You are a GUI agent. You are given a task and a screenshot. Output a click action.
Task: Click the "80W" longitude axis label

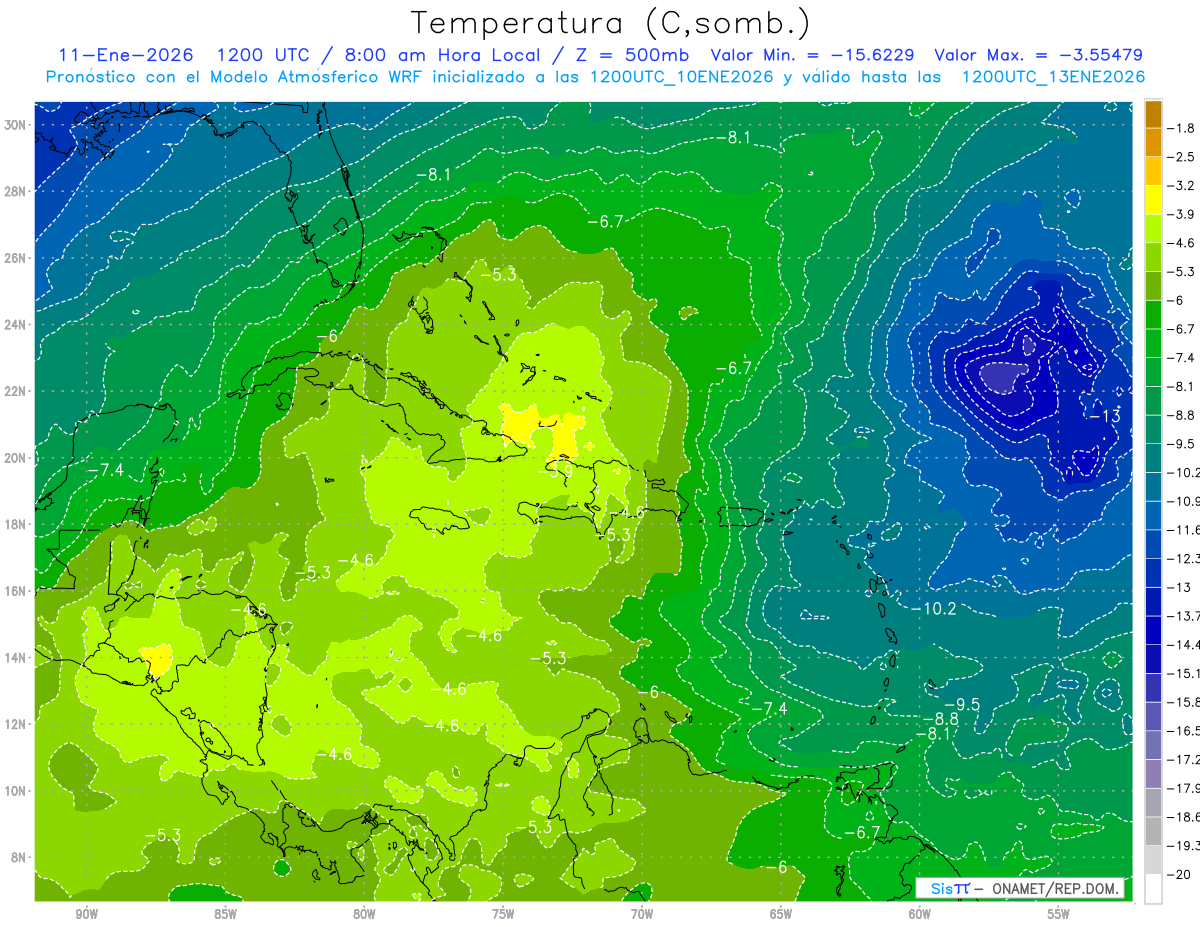(364, 914)
